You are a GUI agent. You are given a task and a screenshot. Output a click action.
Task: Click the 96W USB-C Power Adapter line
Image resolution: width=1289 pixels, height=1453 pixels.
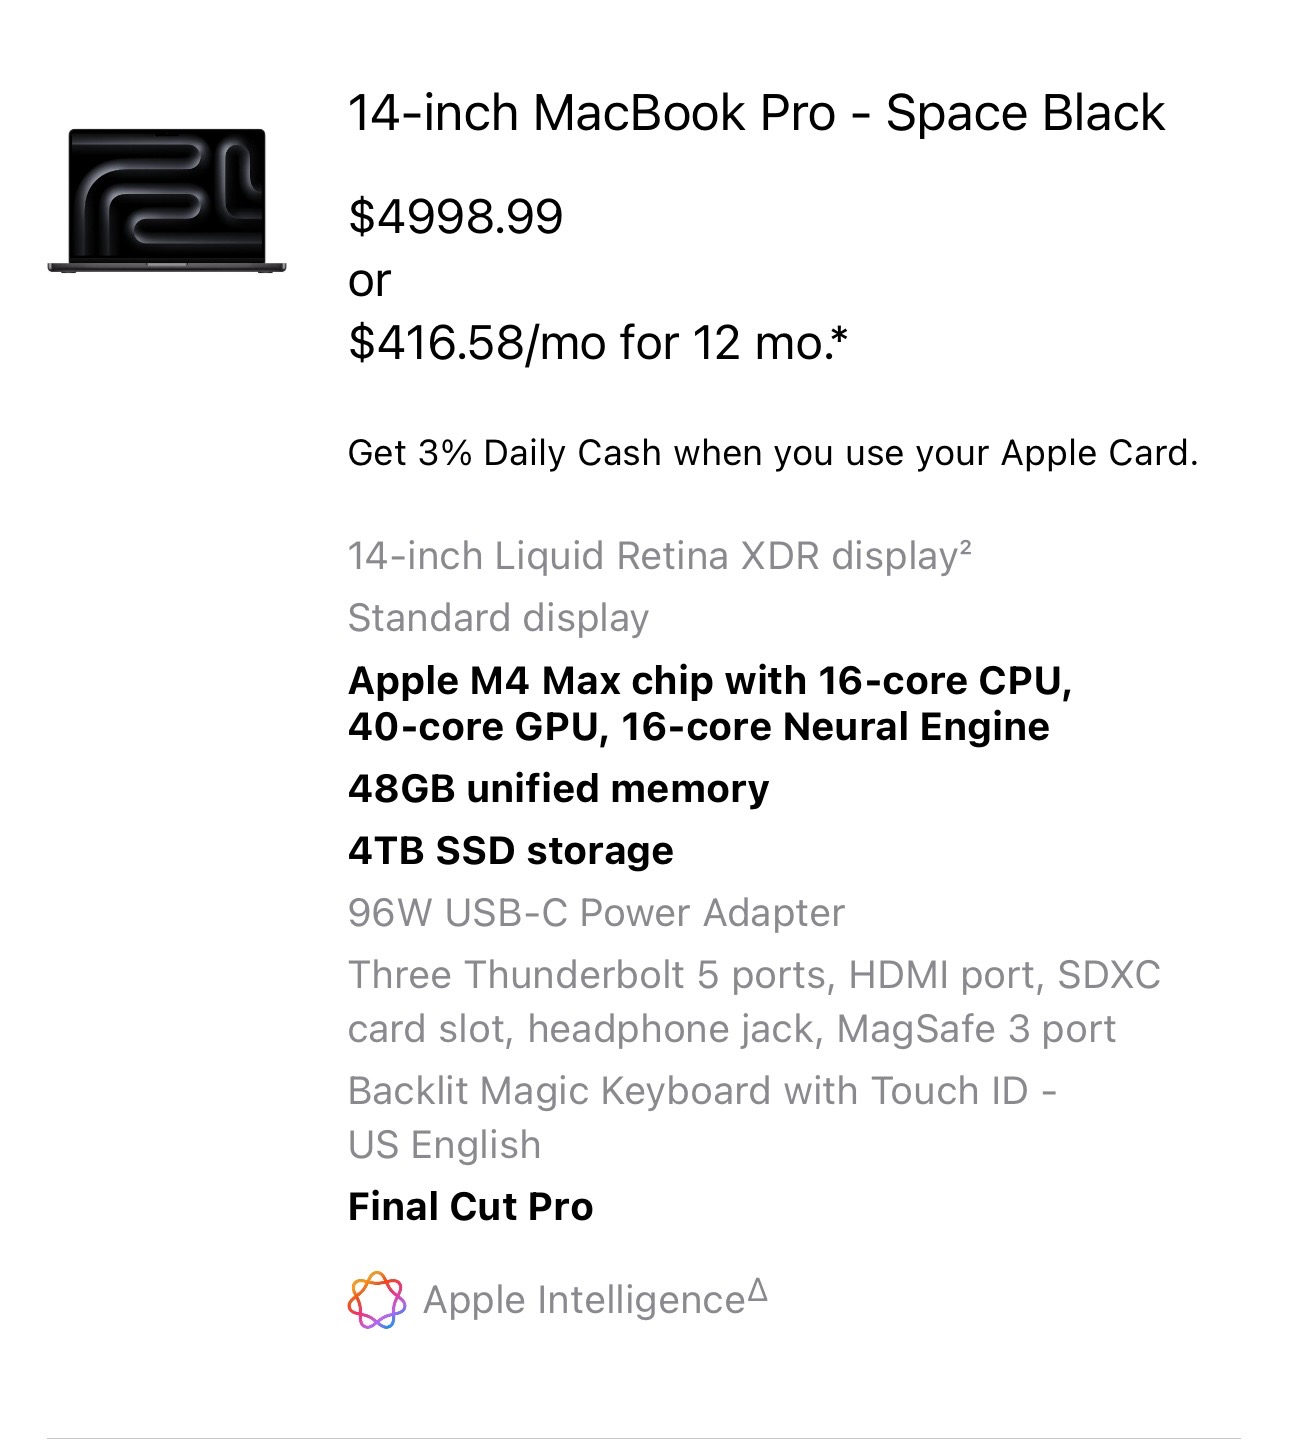(x=596, y=913)
